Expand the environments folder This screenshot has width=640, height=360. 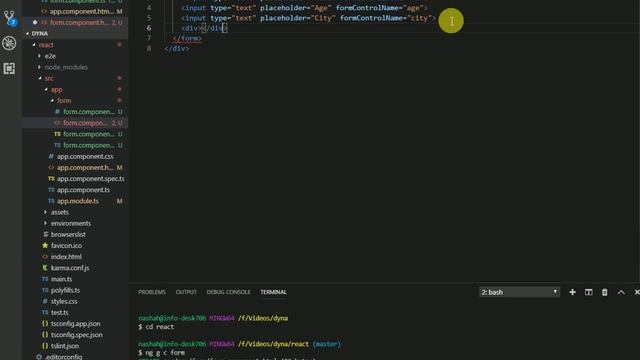71,223
